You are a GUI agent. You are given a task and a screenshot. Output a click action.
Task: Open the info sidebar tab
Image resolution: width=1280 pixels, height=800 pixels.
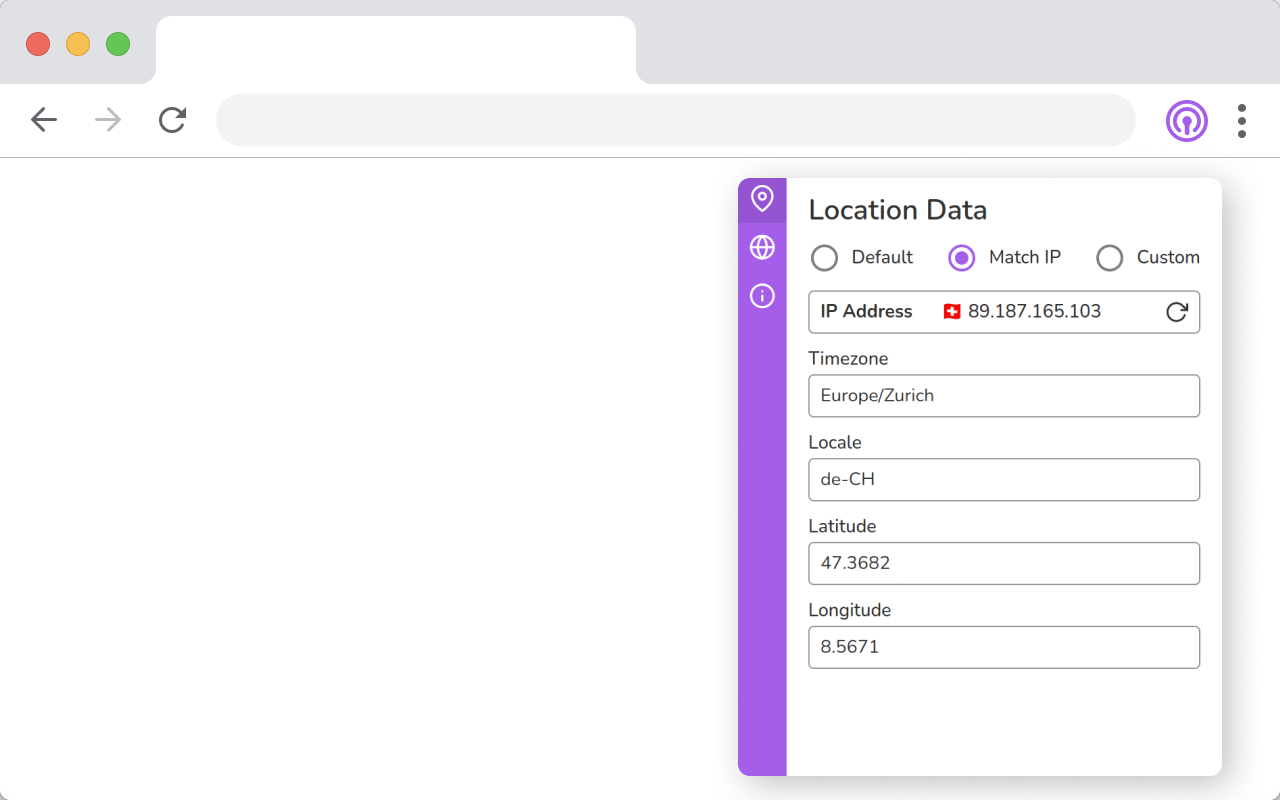pos(762,296)
